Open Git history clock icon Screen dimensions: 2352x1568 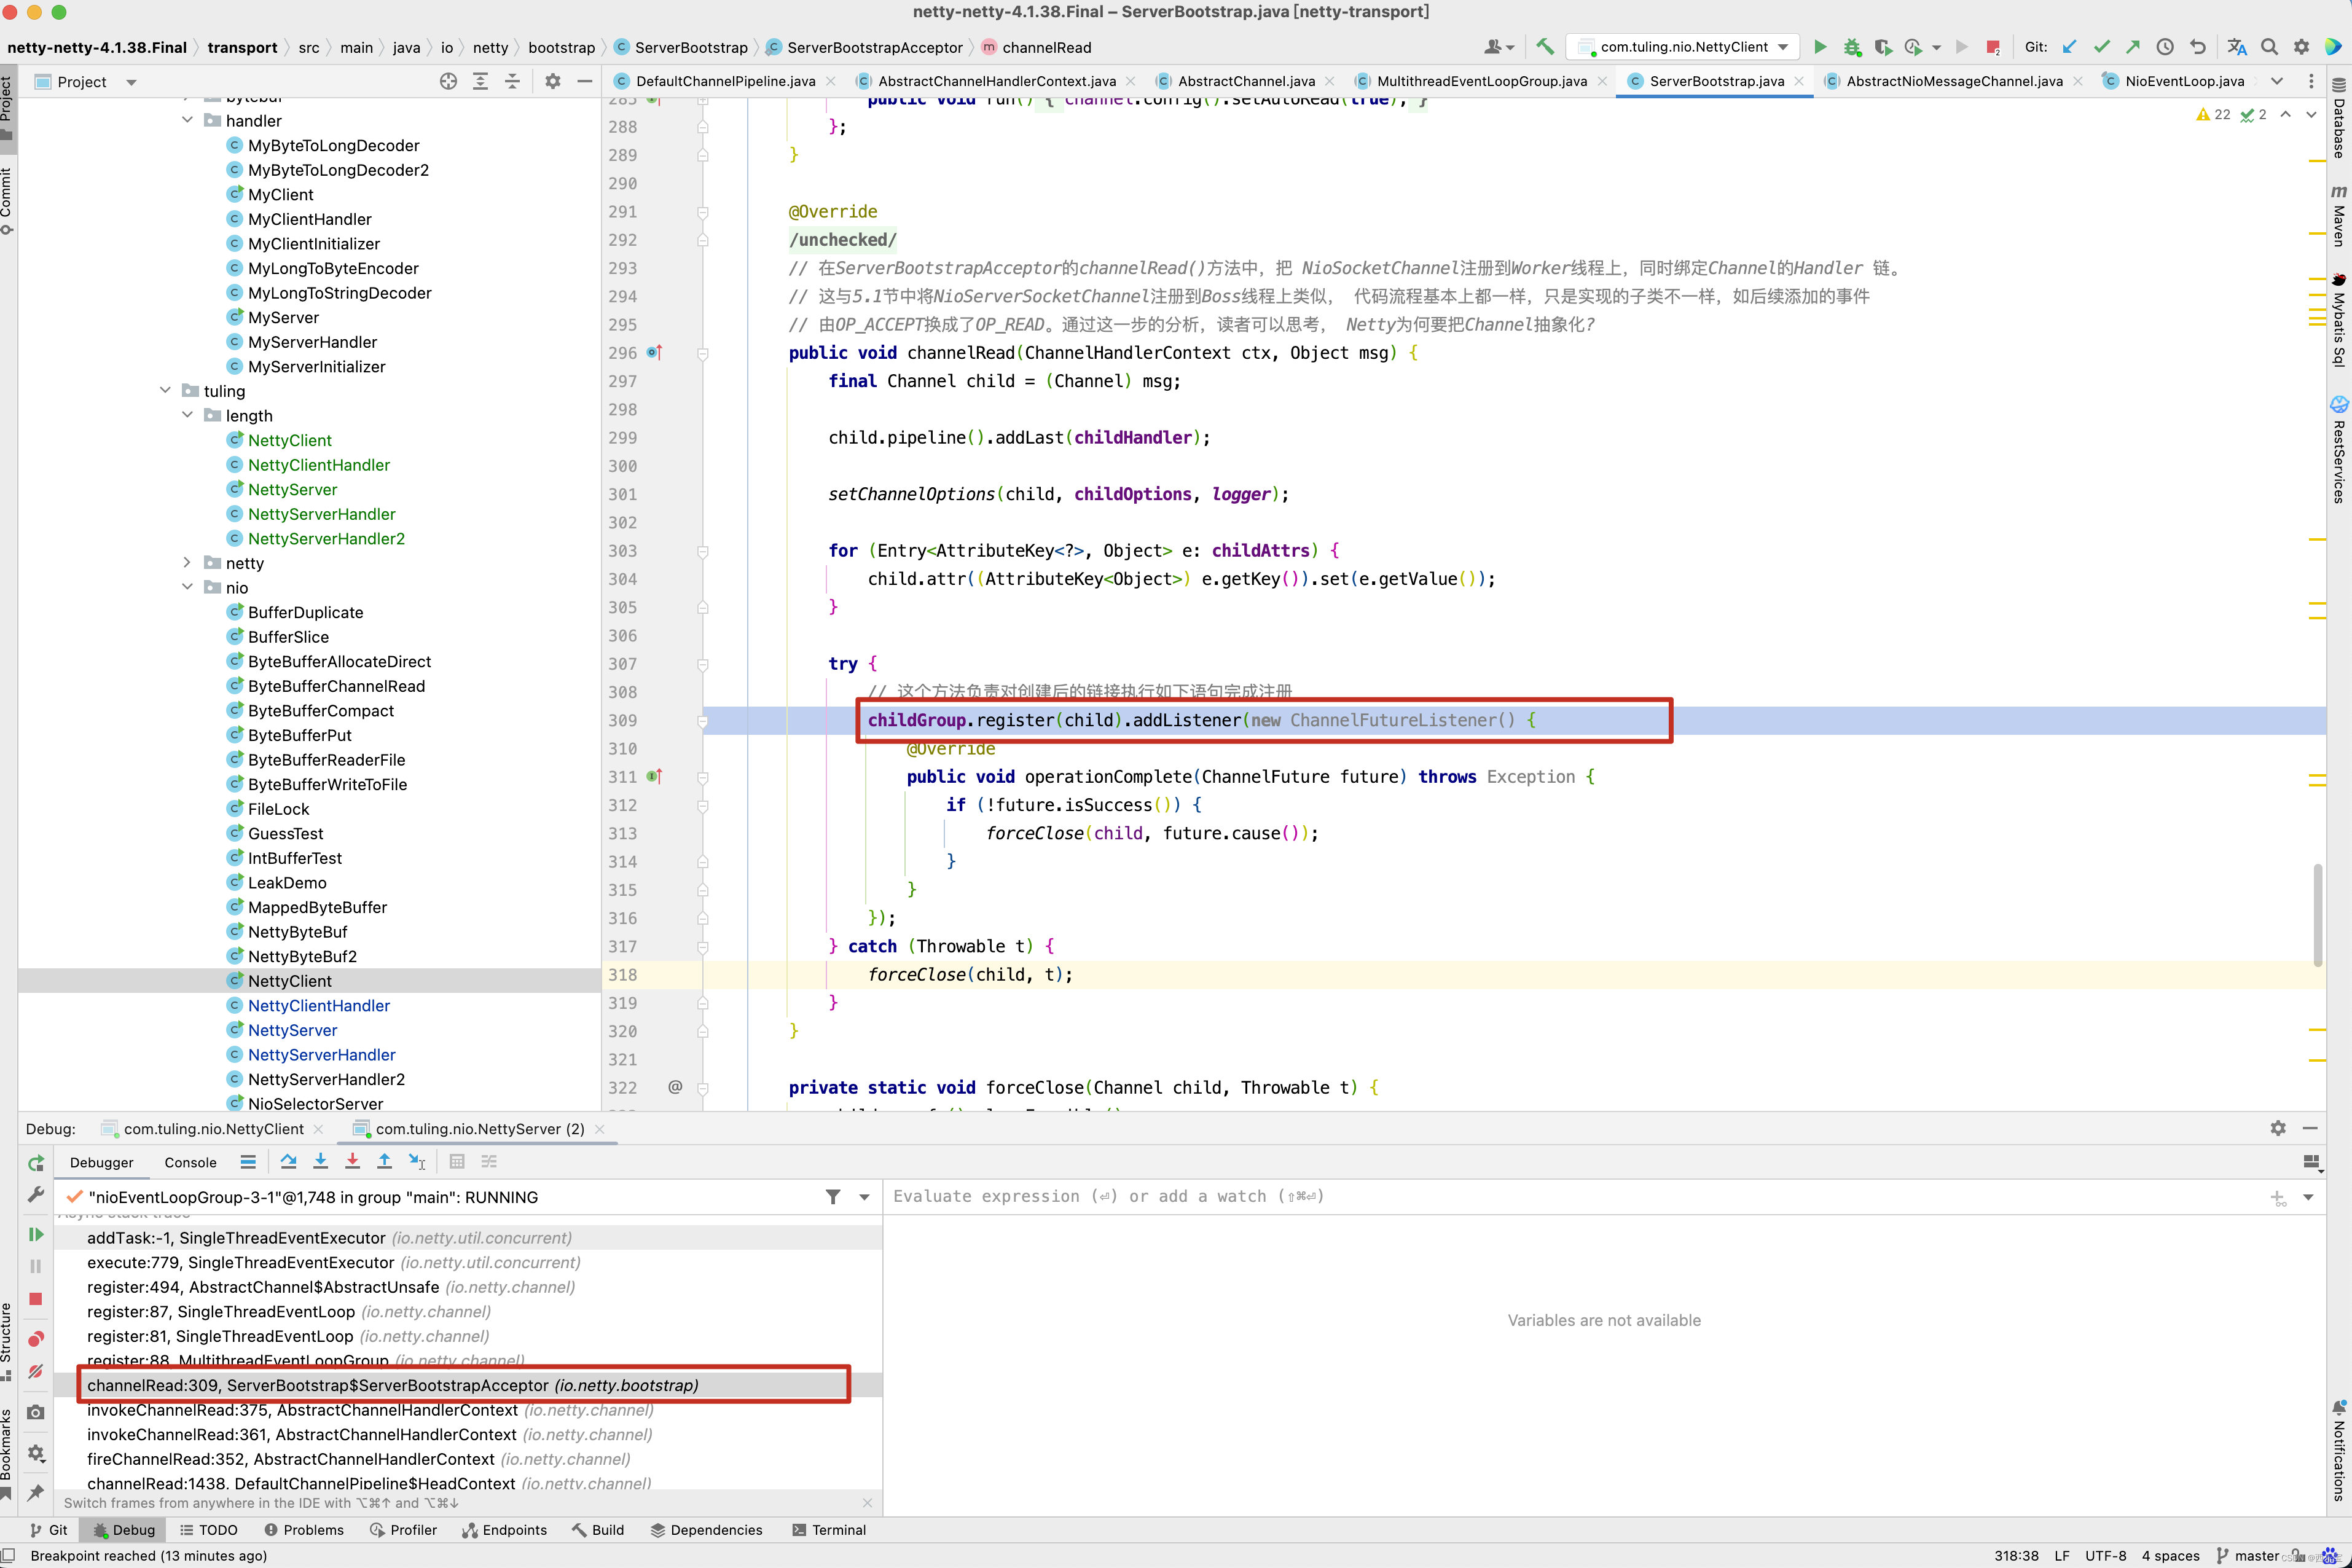[x=2165, y=47]
